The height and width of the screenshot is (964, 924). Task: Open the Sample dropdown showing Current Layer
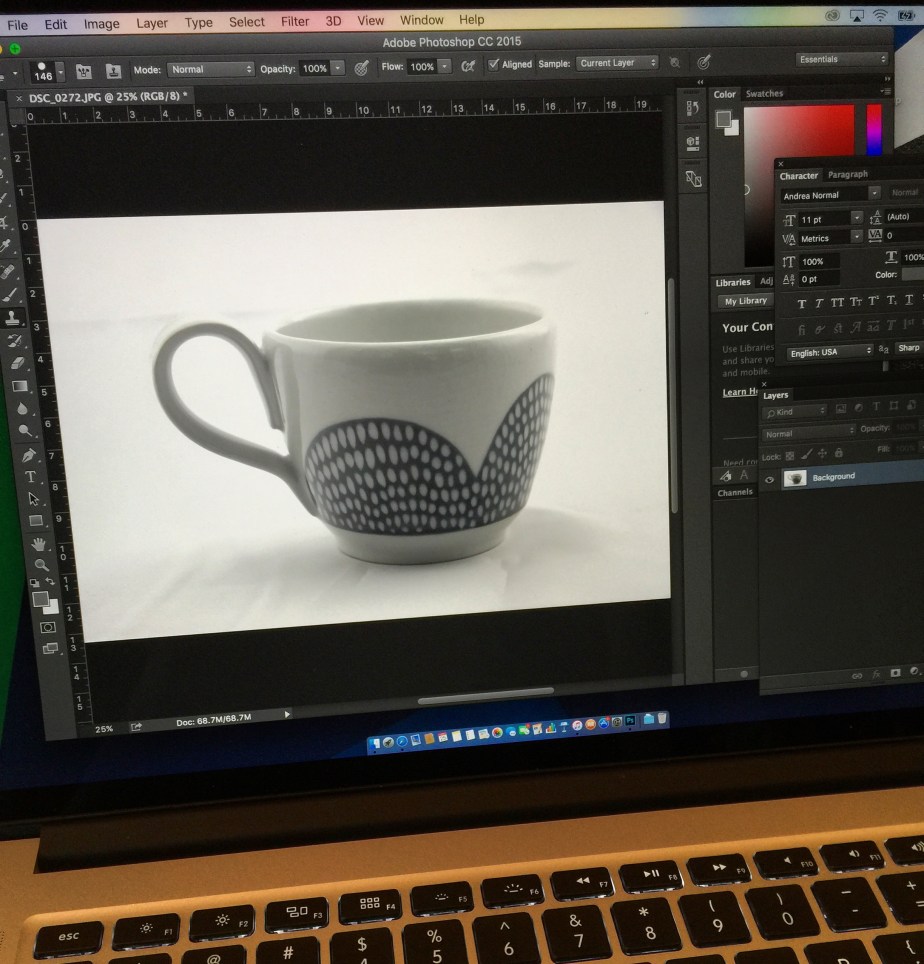[x=616, y=63]
